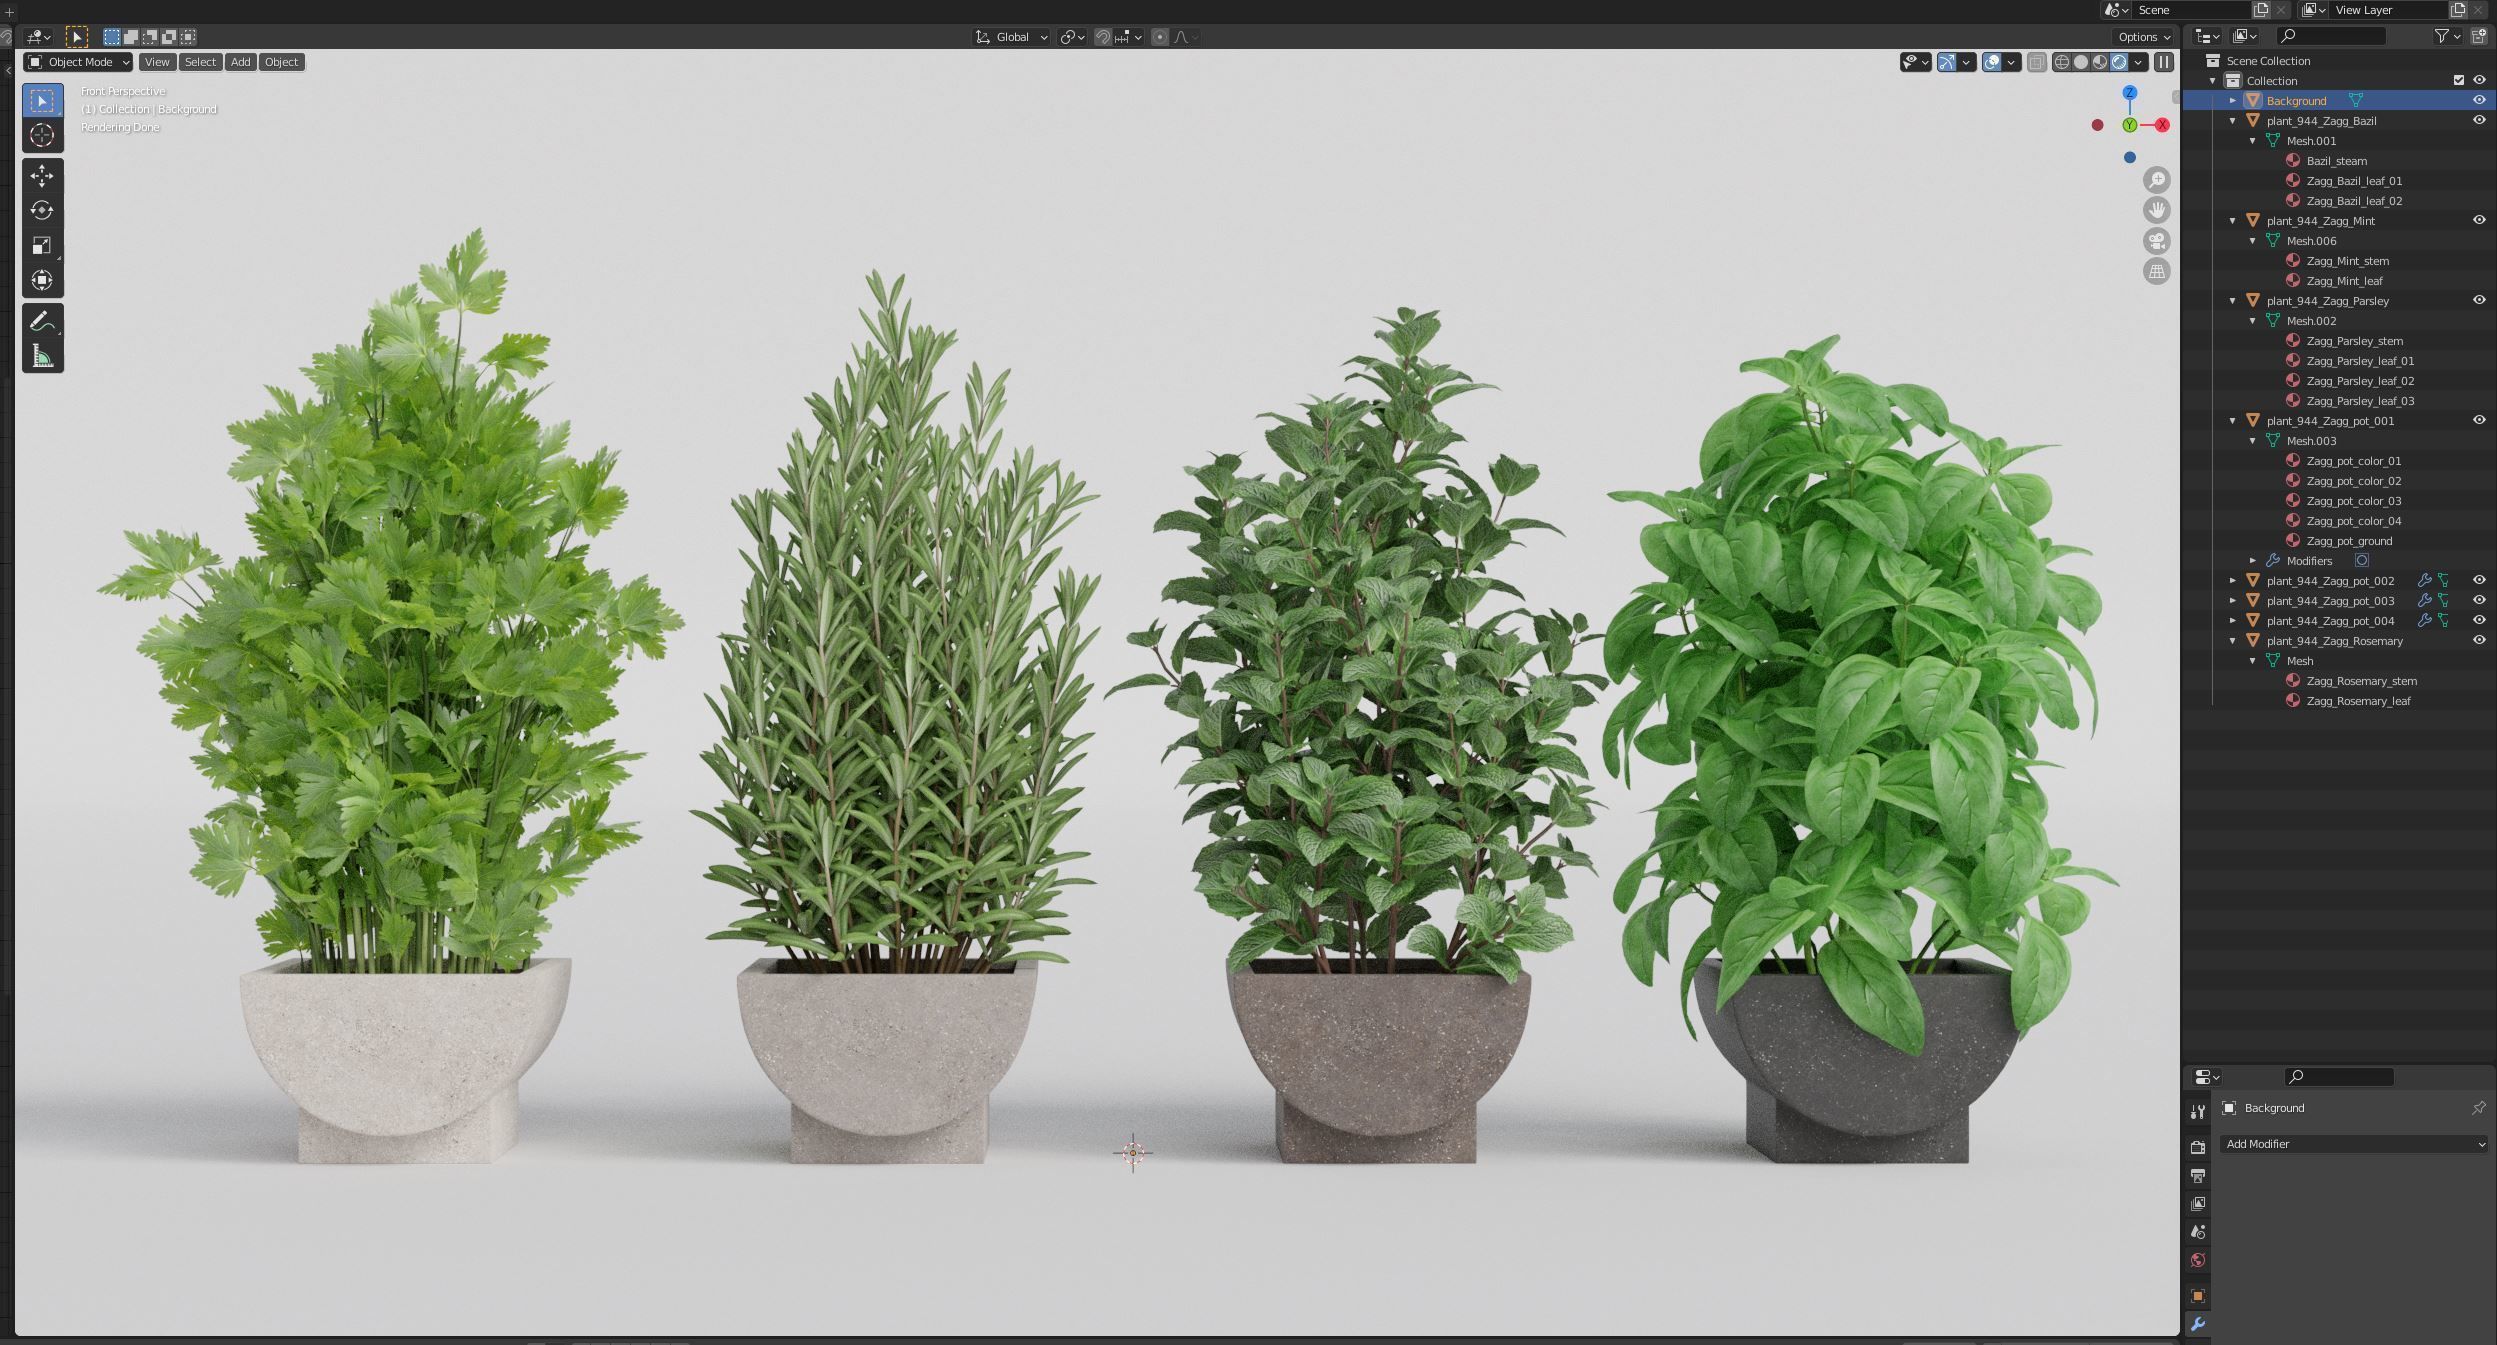Select Zagg_Mint_leaf material in outliner
The height and width of the screenshot is (1345, 2497).
click(x=2344, y=281)
